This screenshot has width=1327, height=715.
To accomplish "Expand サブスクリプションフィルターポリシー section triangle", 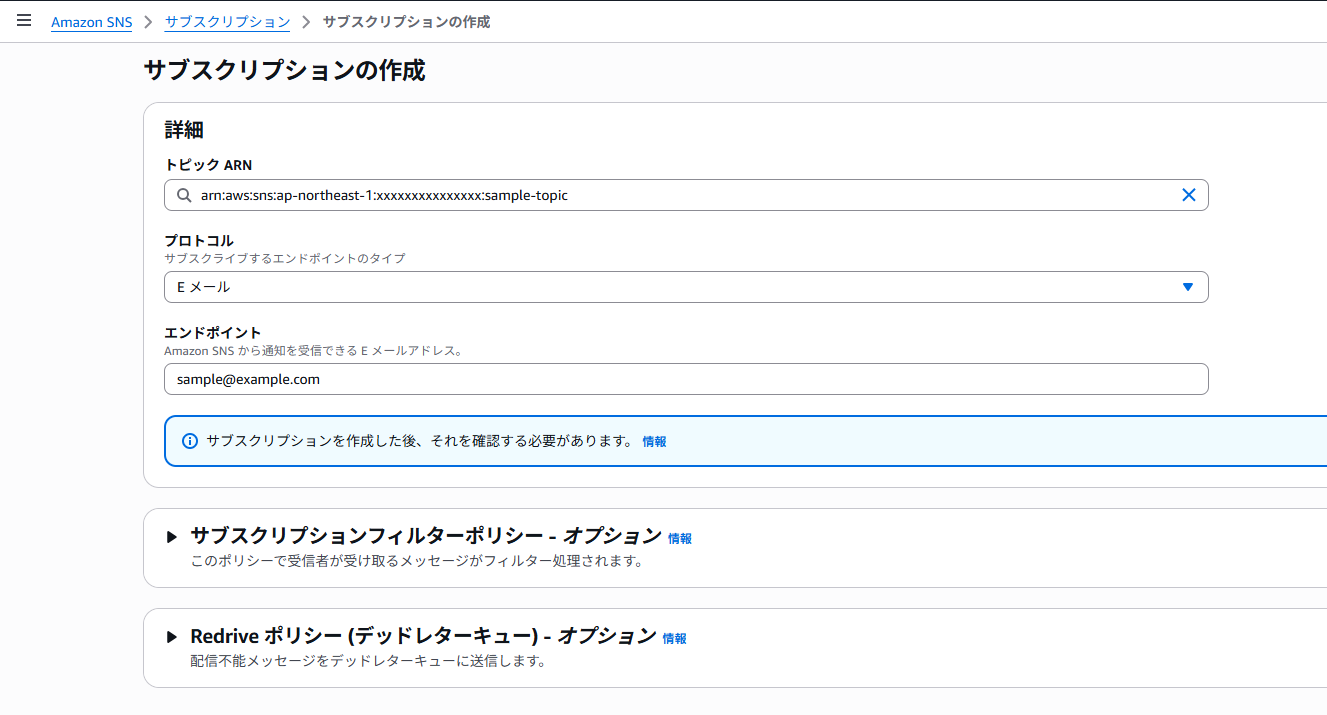I will point(171,537).
